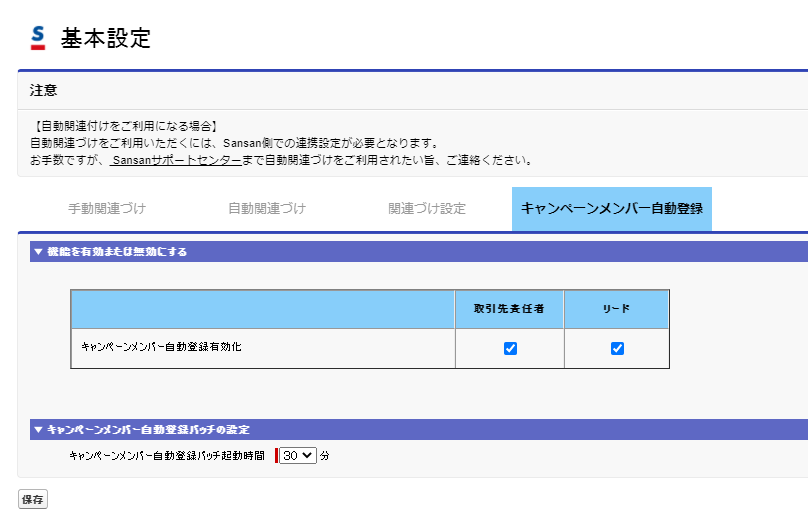Collapse the キャンペーンメンバー自動登録バッチの設定 section triangle
This screenshot has width=808, height=518.
tap(38, 430)
